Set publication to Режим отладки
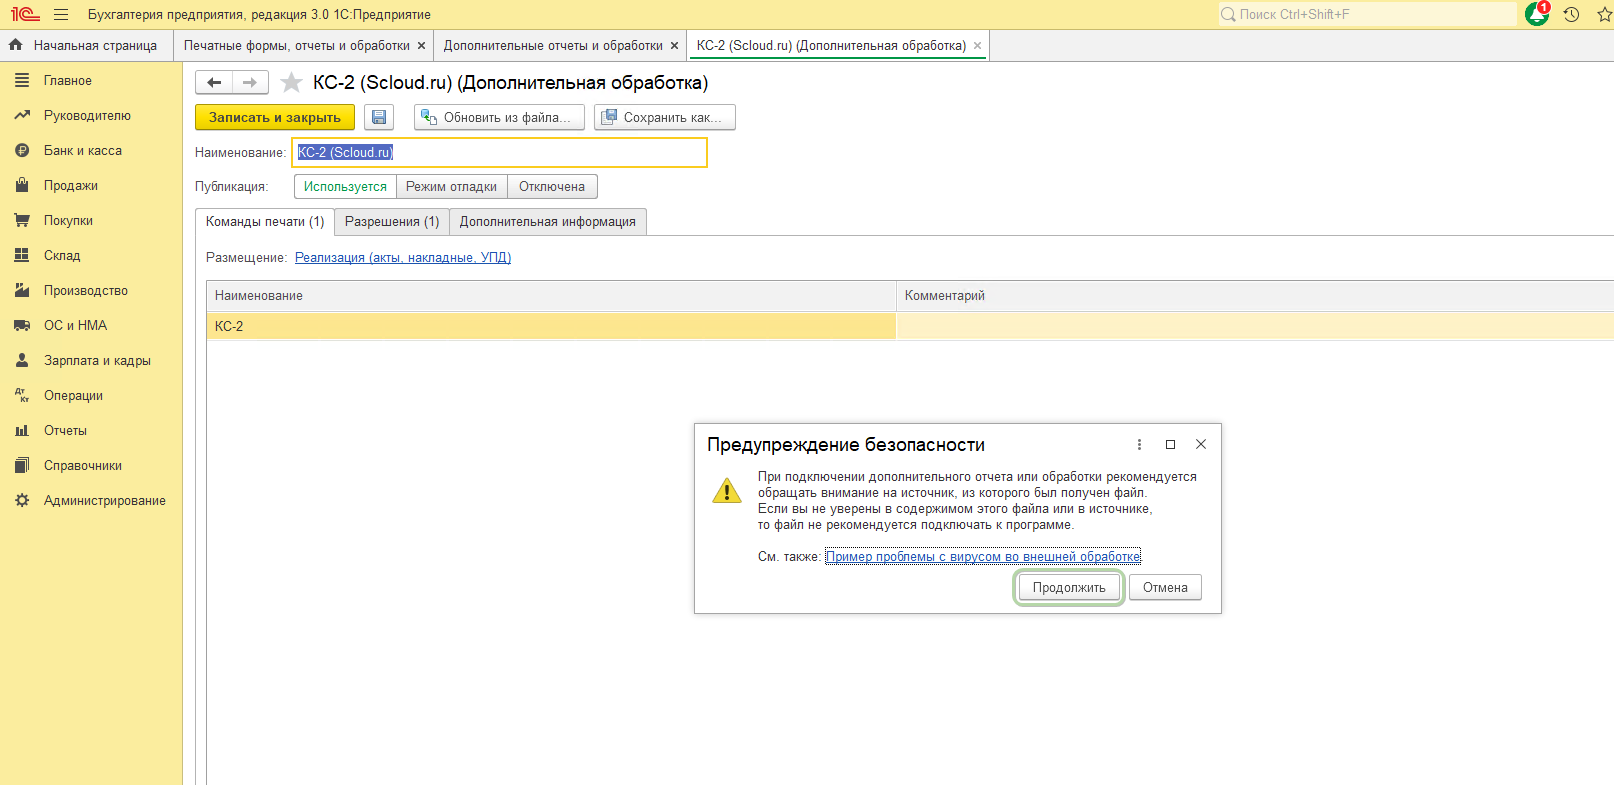1614x785 pixels. point(452,187)
